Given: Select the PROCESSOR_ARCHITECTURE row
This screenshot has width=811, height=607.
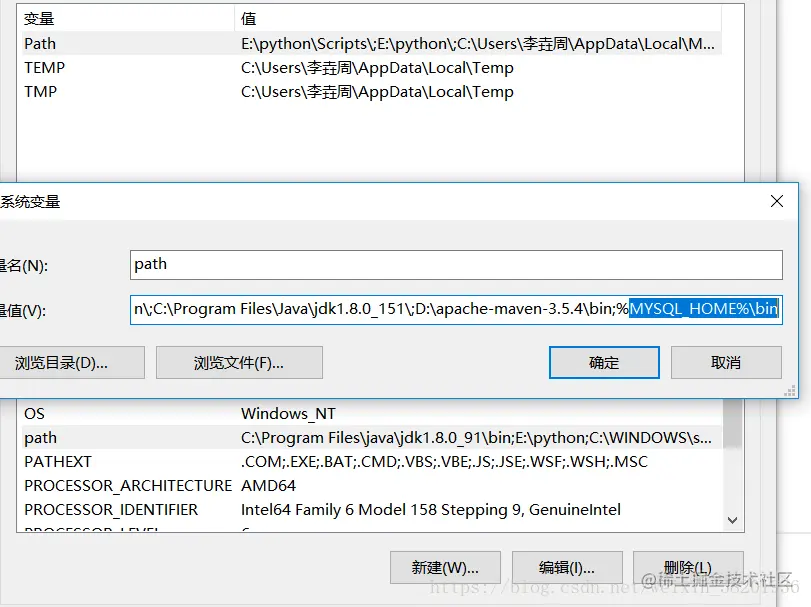Looking at the screenshot, I should (x=371, y=485).
